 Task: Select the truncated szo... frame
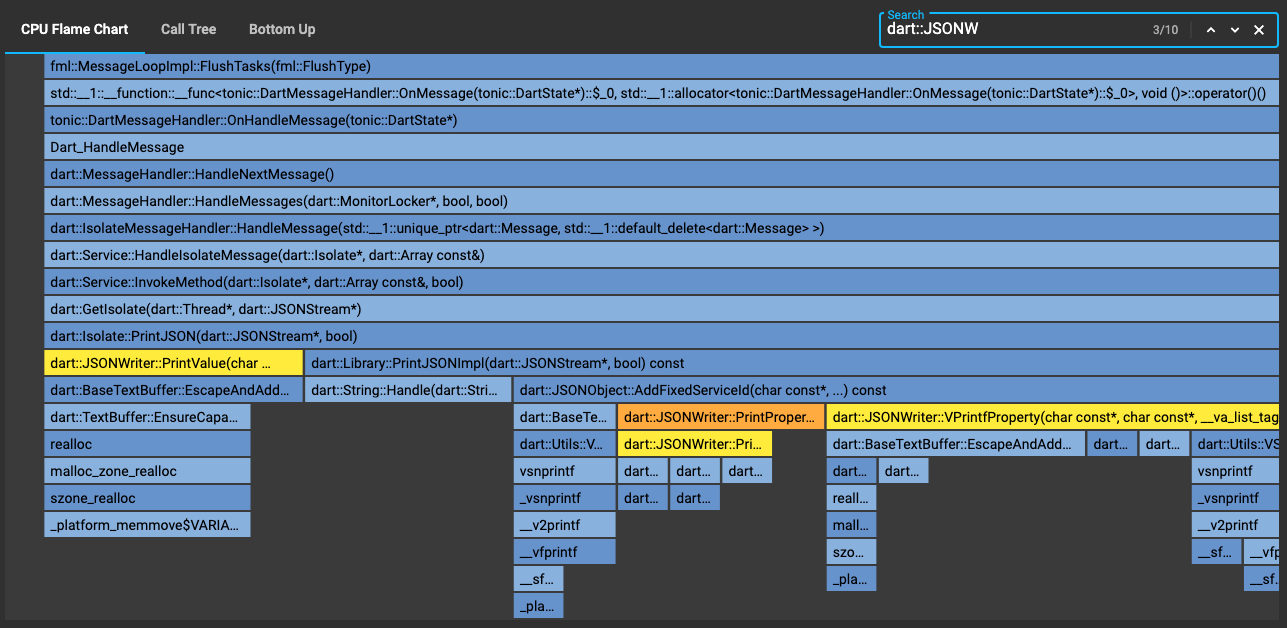click(x=852, y=552)
